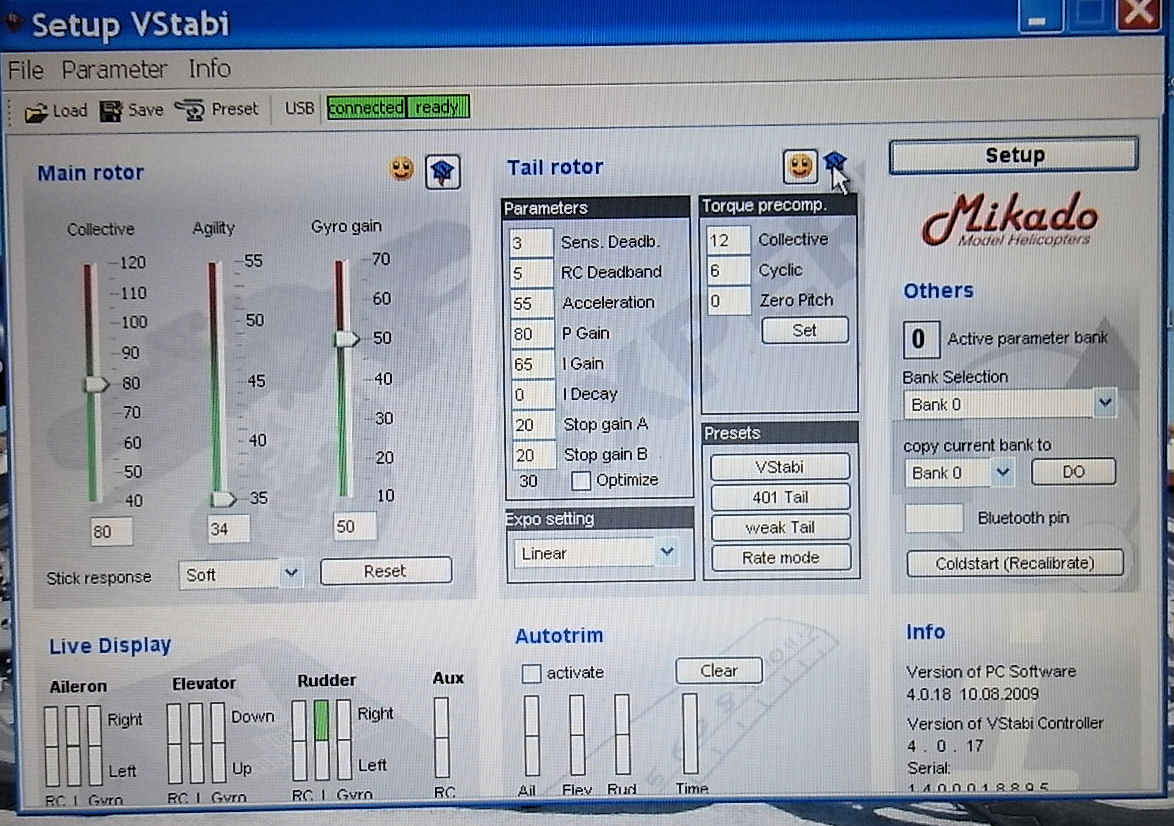This screenshot has height=826, width=1174.
Task: Open the Parameter menu
Action: [115, 70]
